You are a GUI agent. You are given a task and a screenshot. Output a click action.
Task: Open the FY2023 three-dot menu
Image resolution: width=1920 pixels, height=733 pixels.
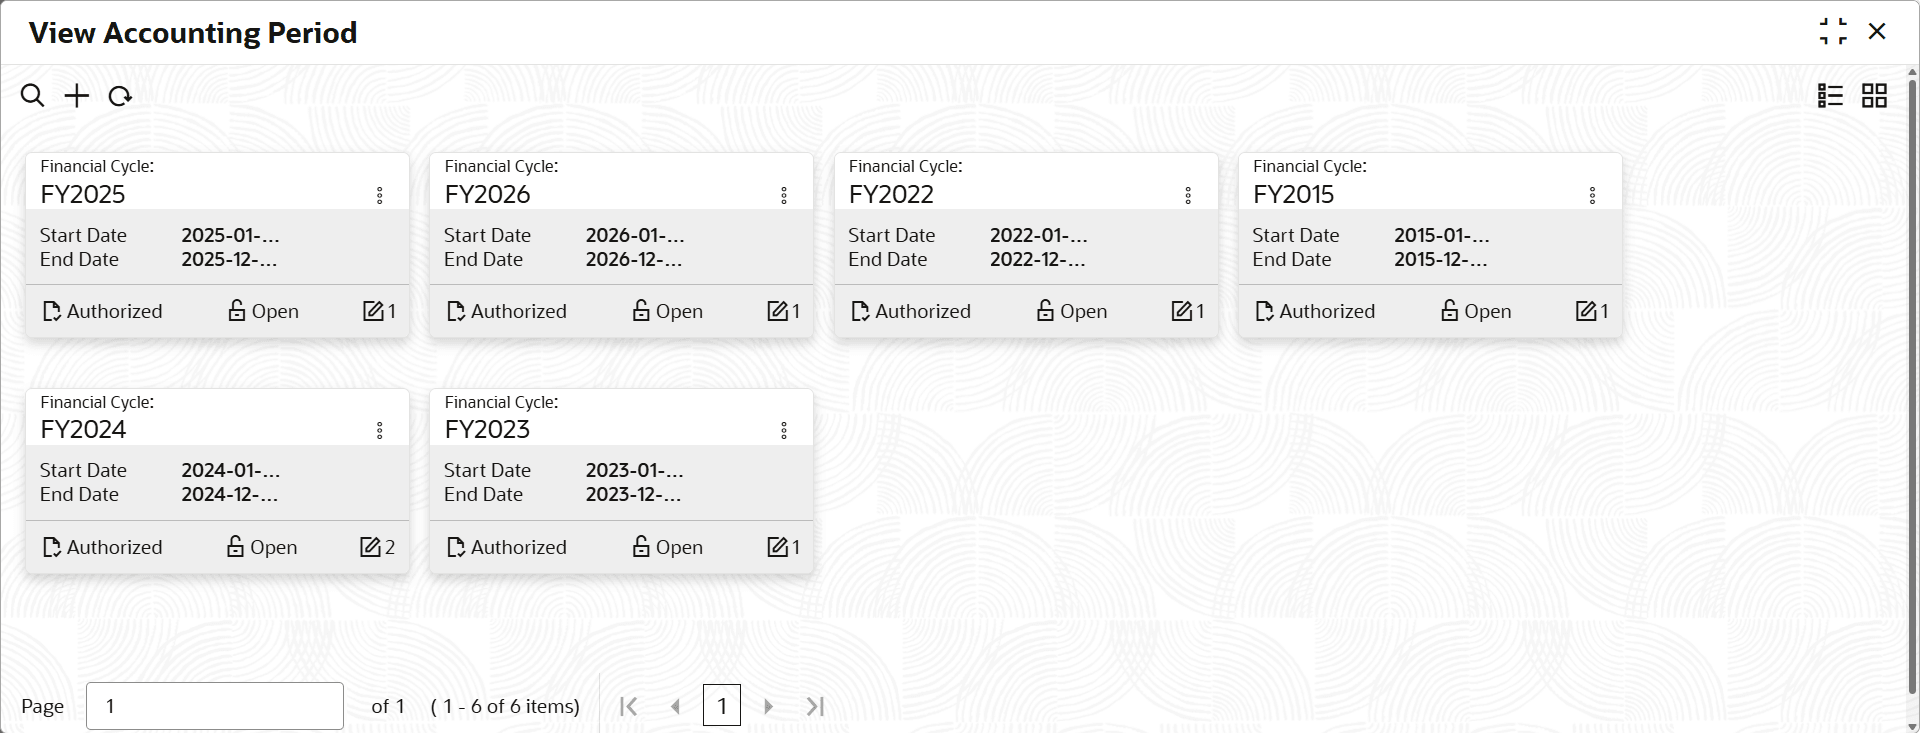coord(784,430)
